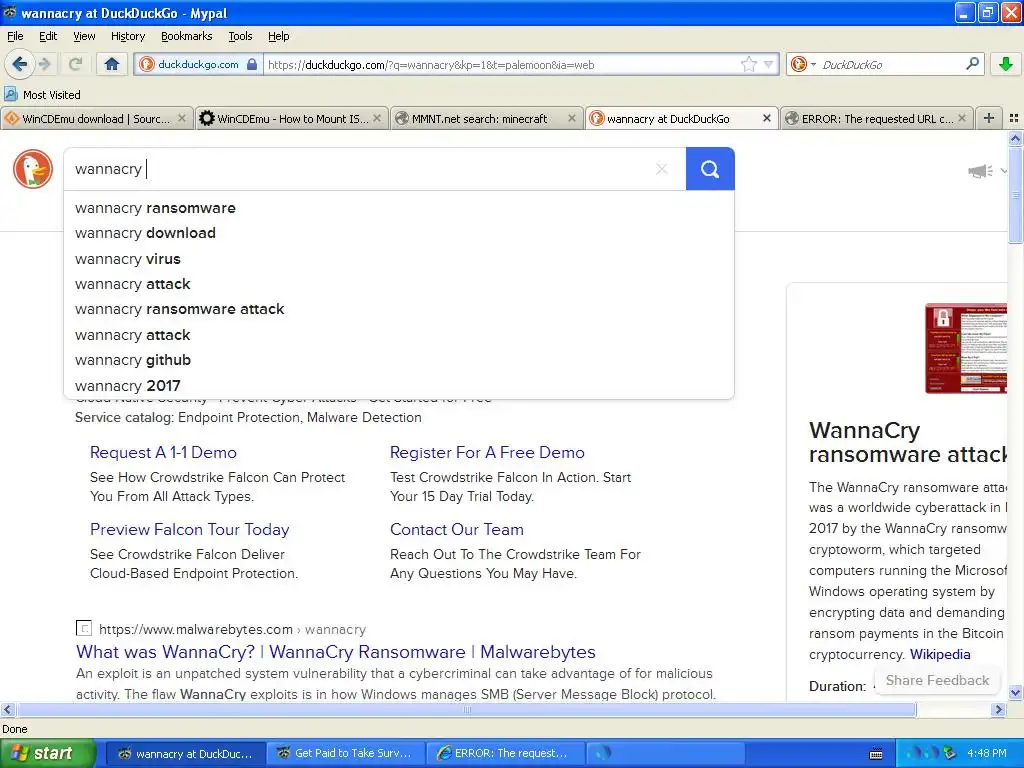Click horizontal scrollbar right arrow
Image resolution: width=1024 pixels, height=768 pixels.
pos(998,709)
